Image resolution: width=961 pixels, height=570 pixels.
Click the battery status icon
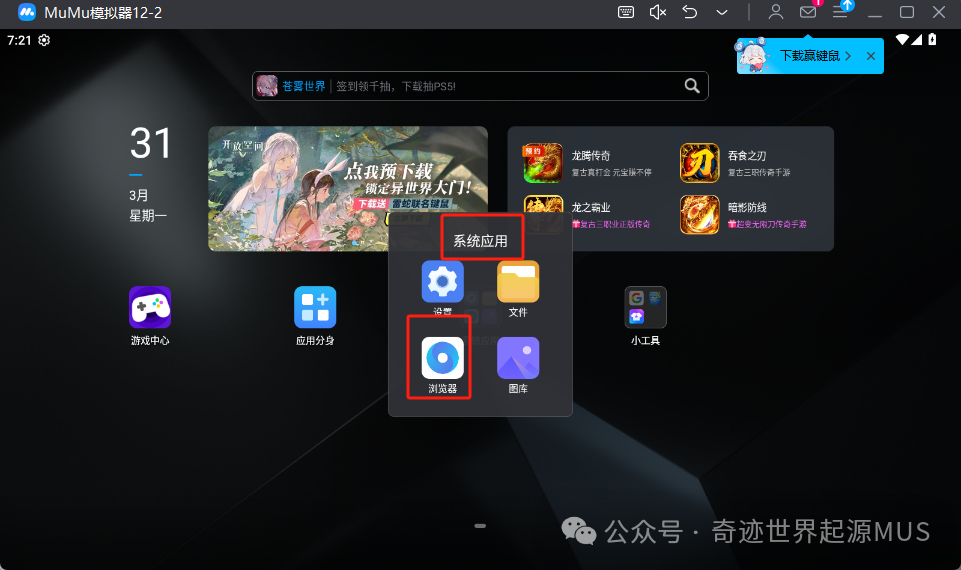click(932, 40)
